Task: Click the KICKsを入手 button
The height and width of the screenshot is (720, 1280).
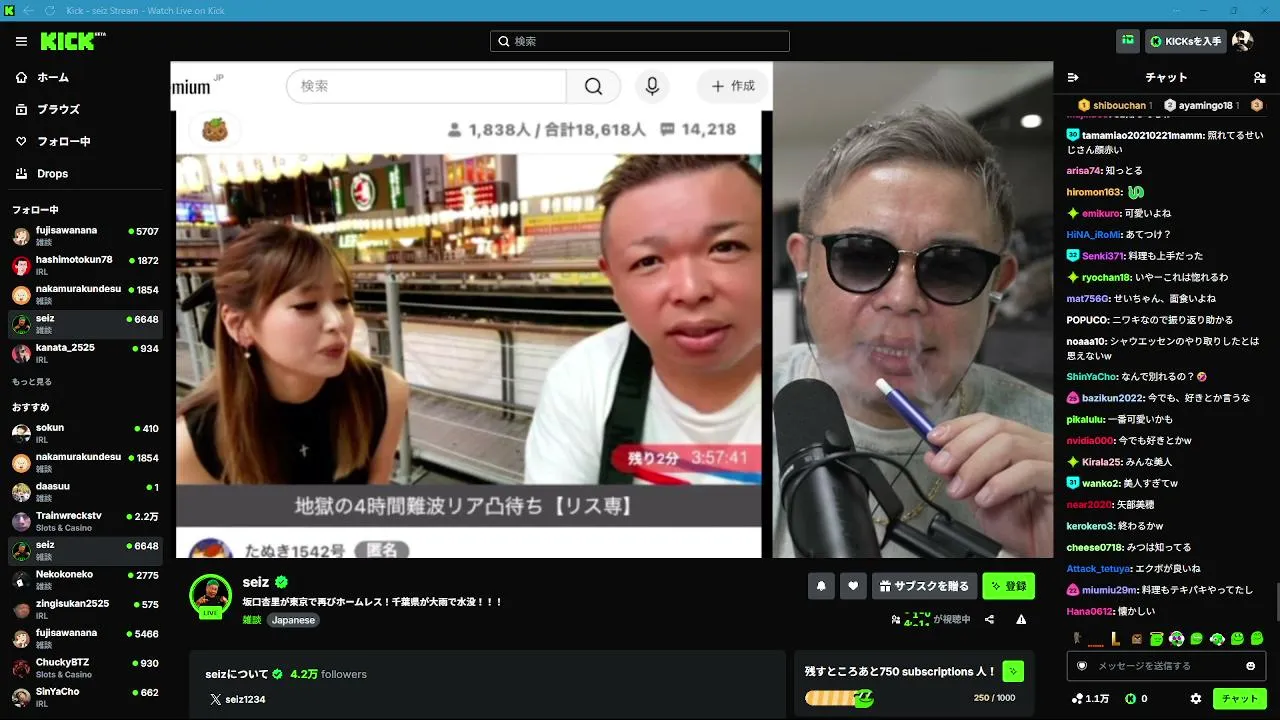Action: pyautogui.click(x=1186, y=41)
